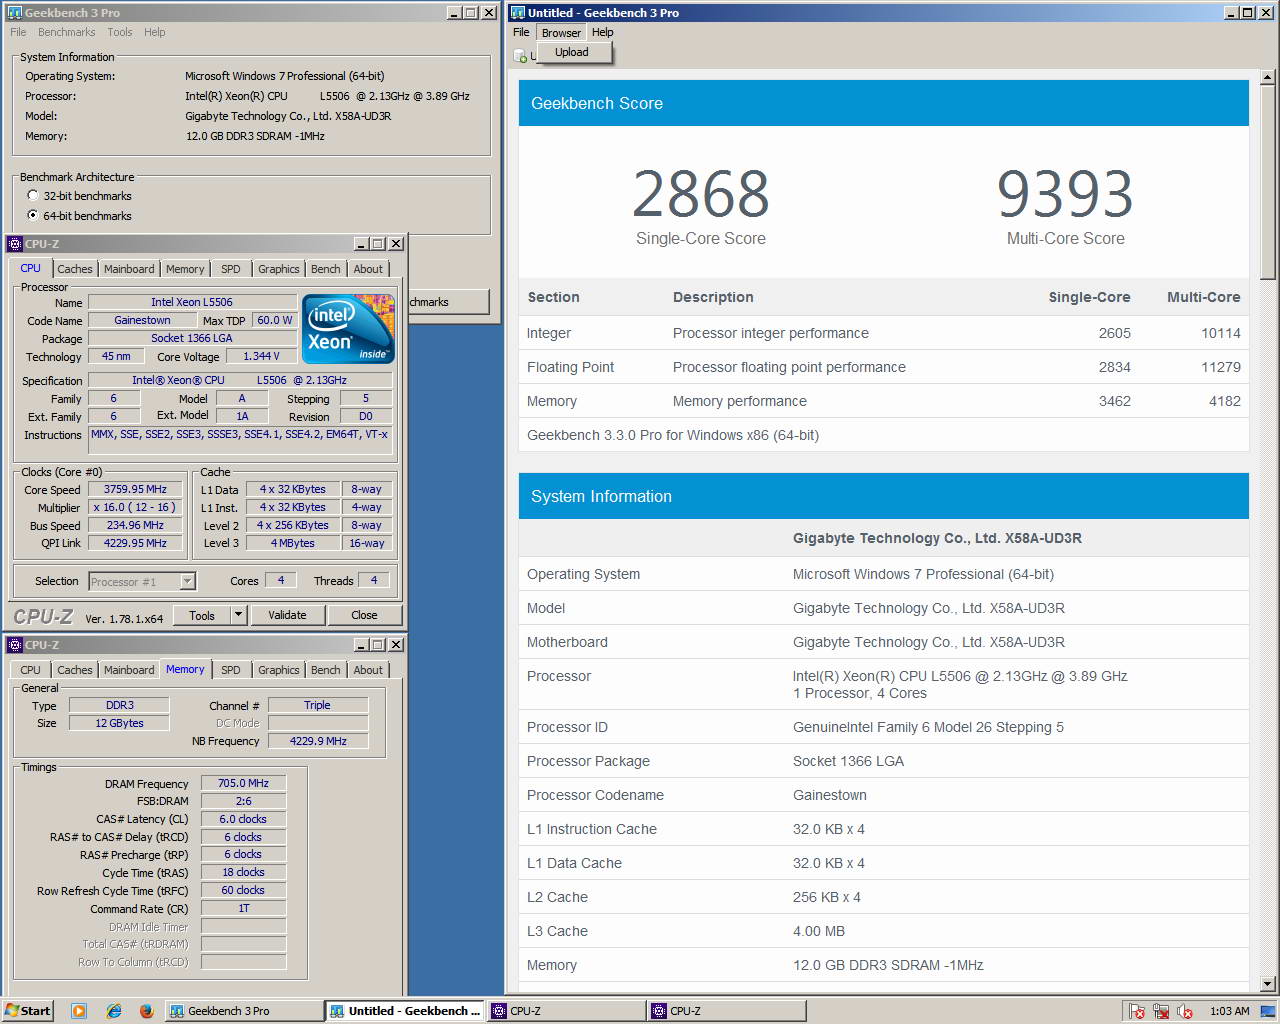Switch to Geekbench 3 Pro taskbar button

(x=243, y=1011)
